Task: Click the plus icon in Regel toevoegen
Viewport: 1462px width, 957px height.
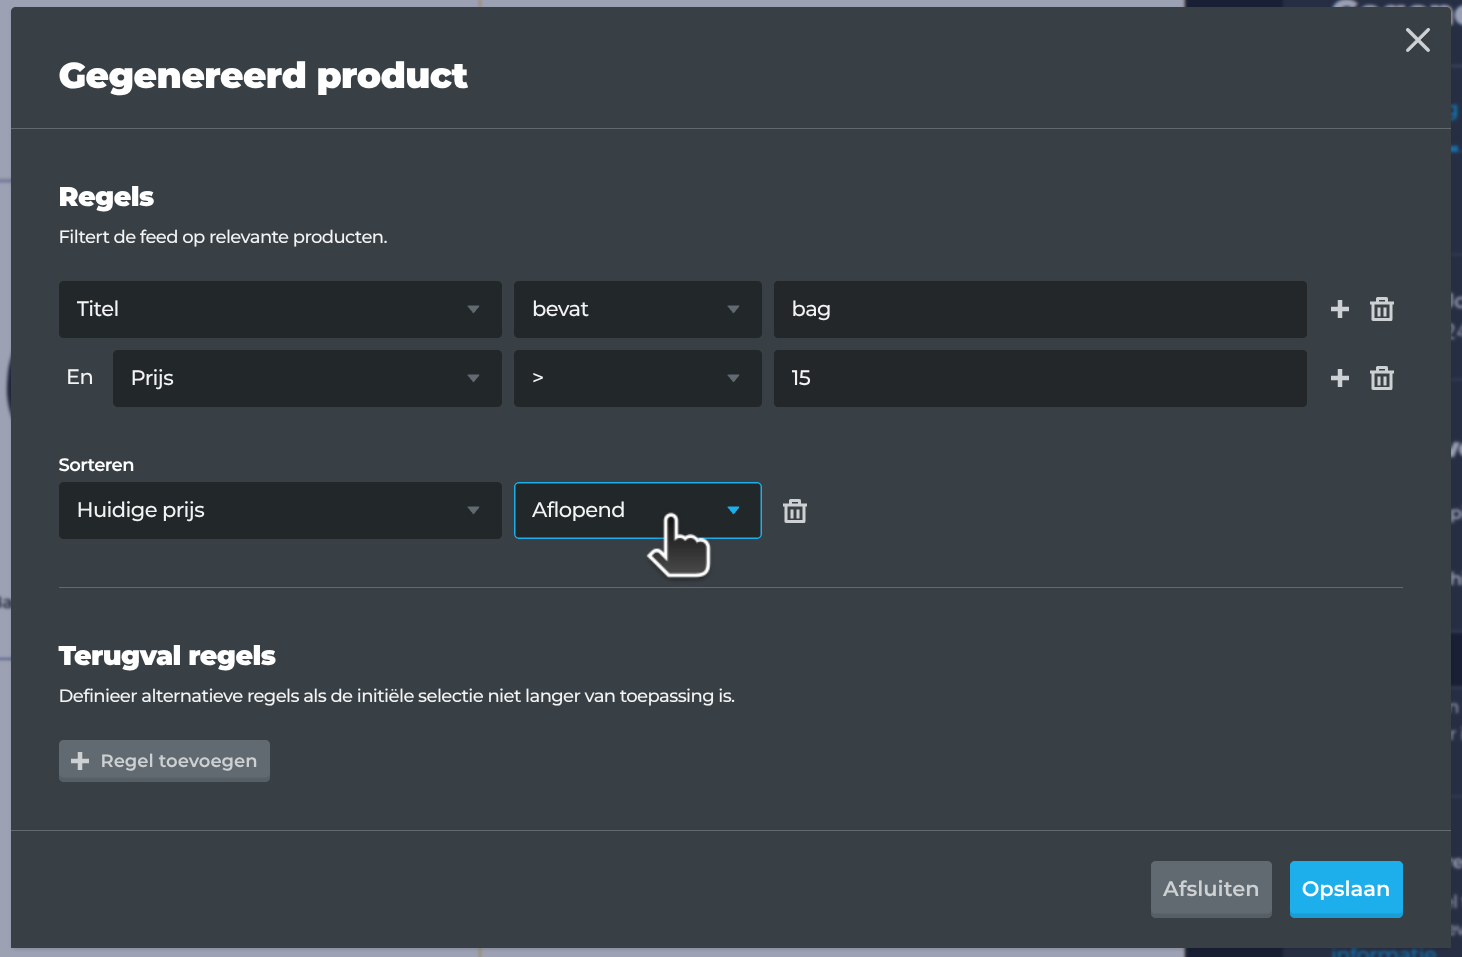Action: 80,761
